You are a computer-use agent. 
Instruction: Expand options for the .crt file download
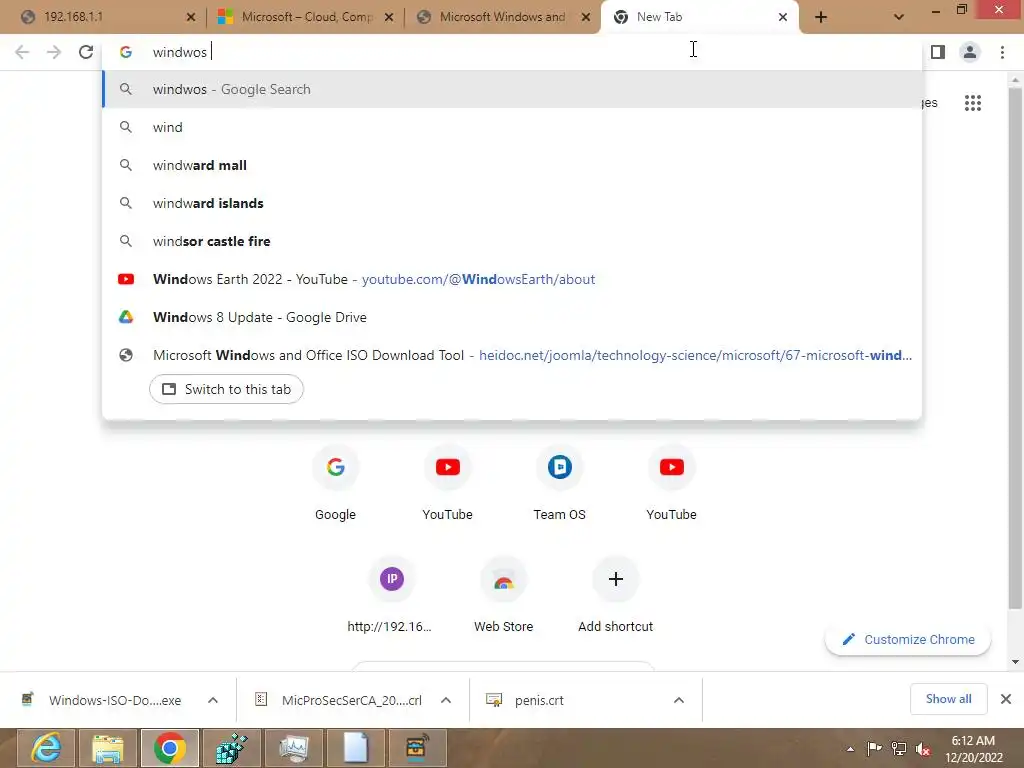click(x=679, y=700)
